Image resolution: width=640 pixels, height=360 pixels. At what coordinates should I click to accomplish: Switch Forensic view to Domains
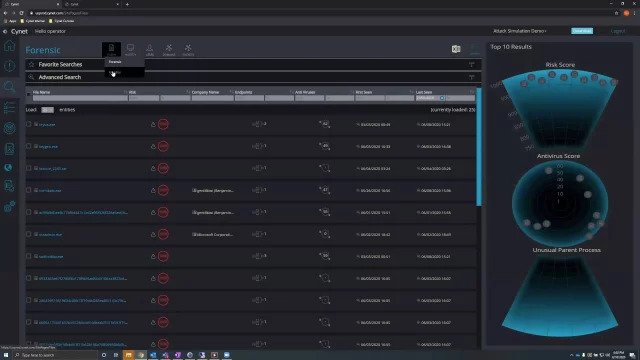169,50
